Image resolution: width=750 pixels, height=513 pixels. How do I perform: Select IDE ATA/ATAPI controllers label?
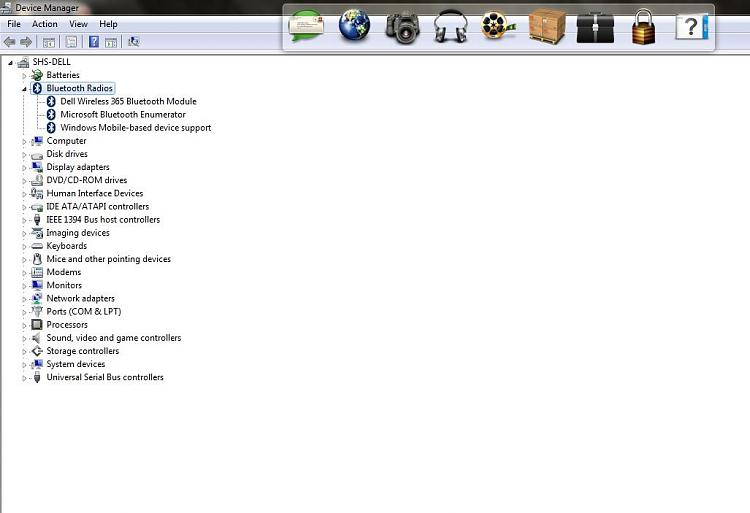98,207
